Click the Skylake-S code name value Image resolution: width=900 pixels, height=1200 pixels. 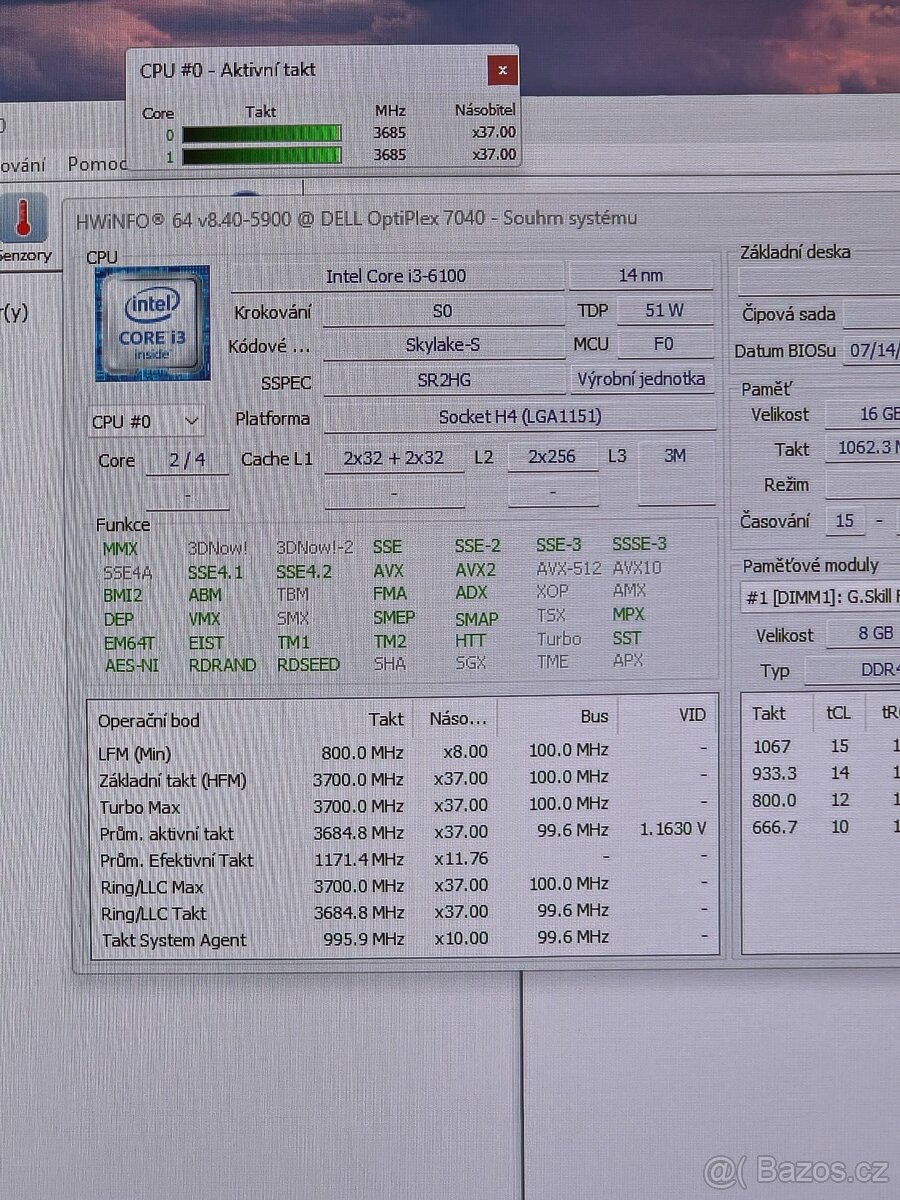[x=443, y=344]
